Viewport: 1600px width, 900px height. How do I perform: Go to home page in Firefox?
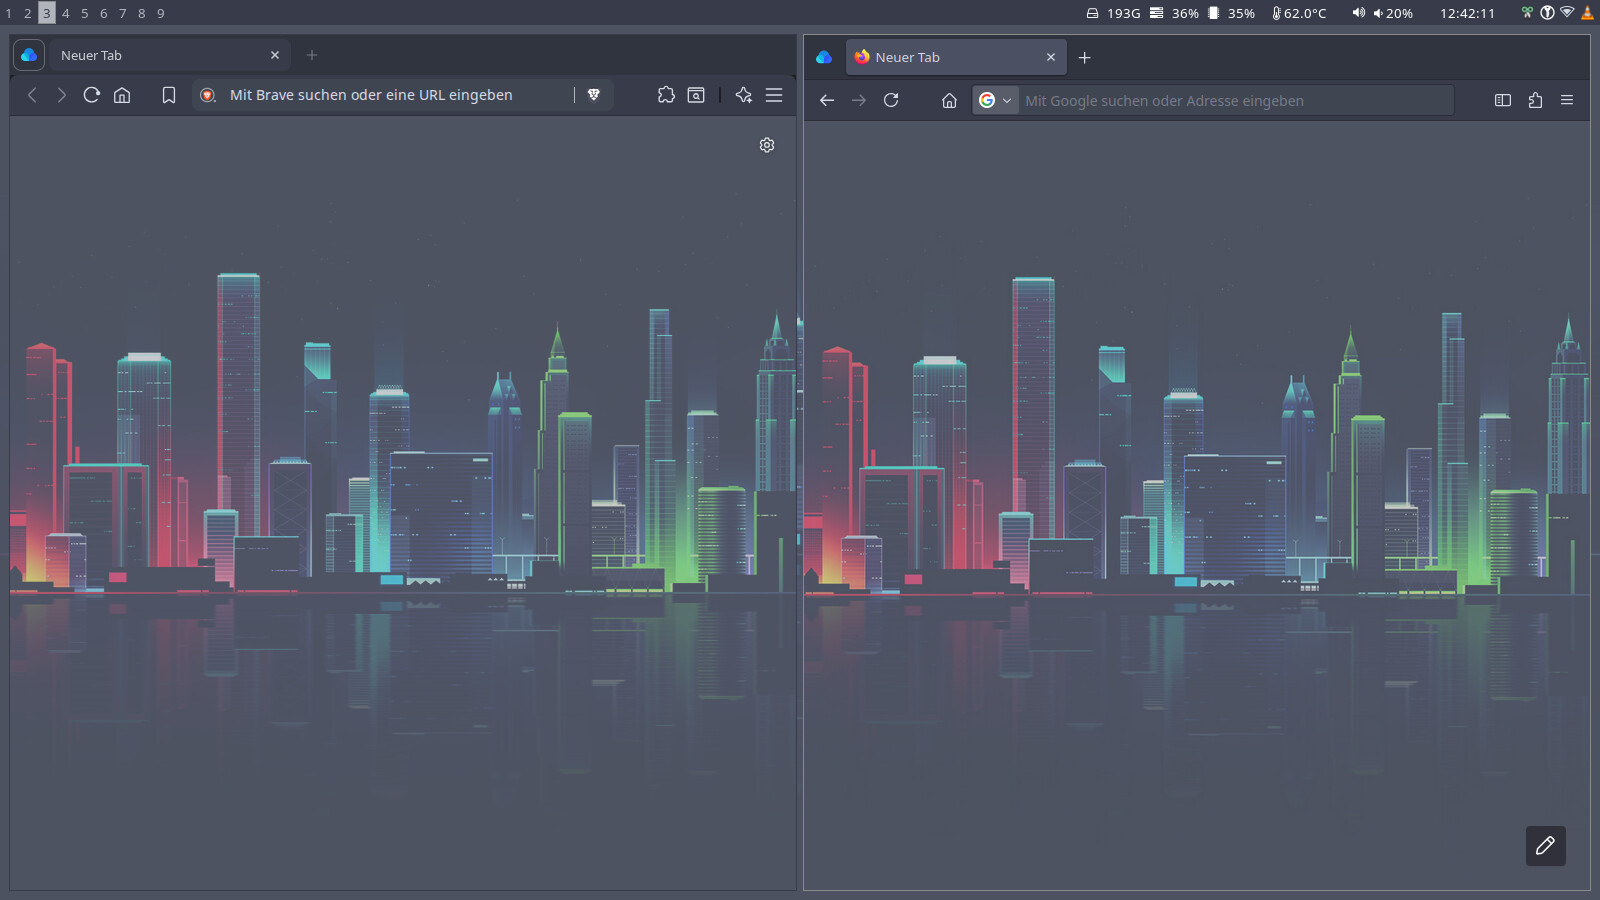click(x=949, y=100)
